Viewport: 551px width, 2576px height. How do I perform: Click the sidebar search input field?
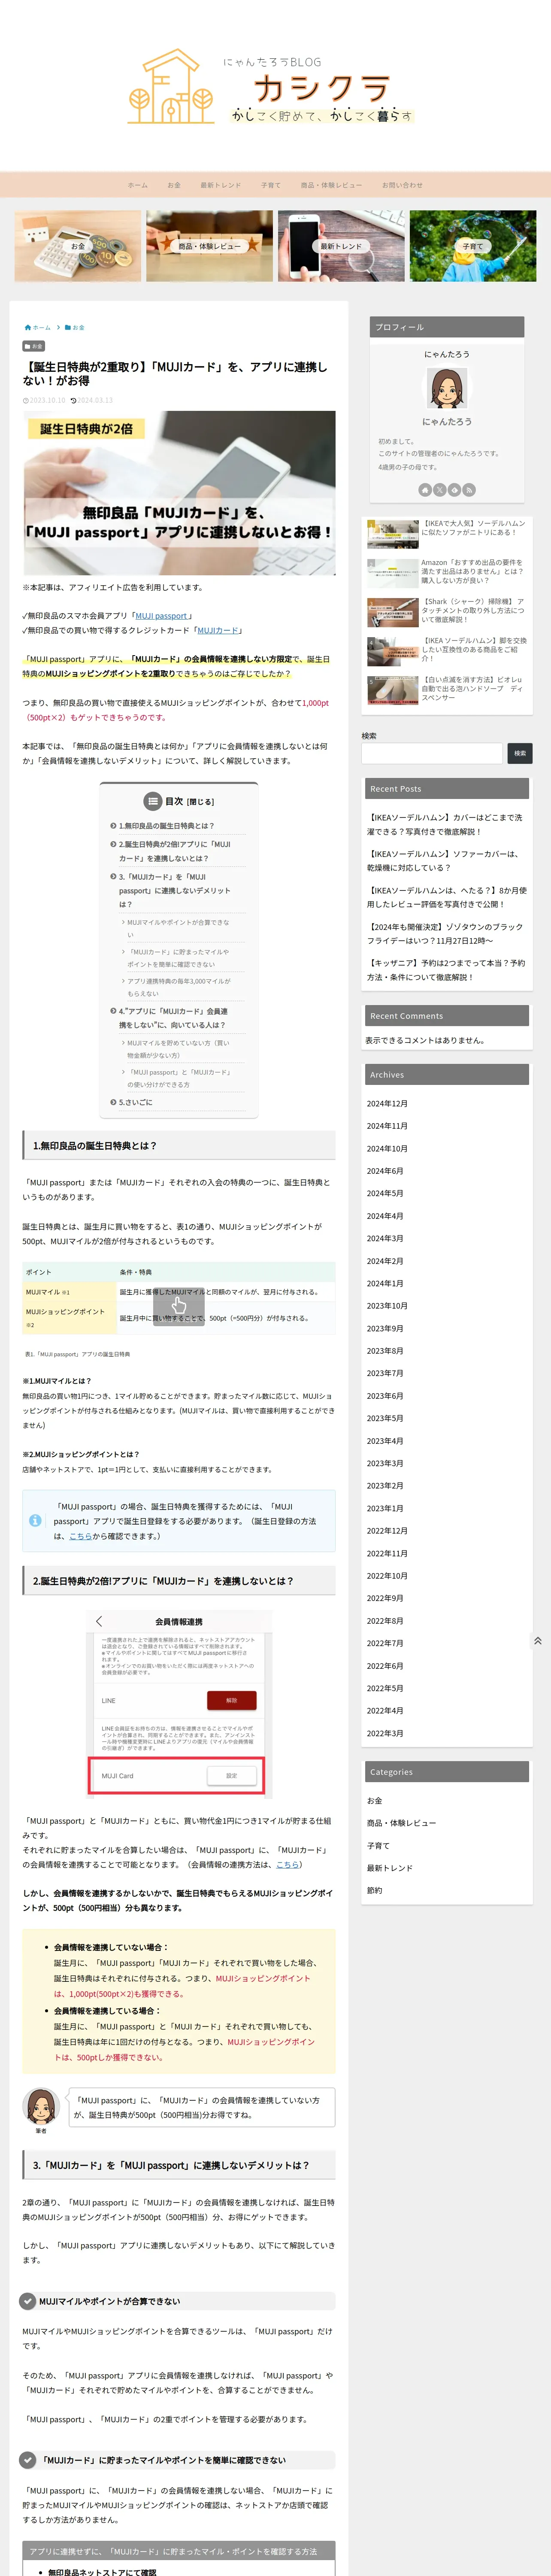point(432,753)
